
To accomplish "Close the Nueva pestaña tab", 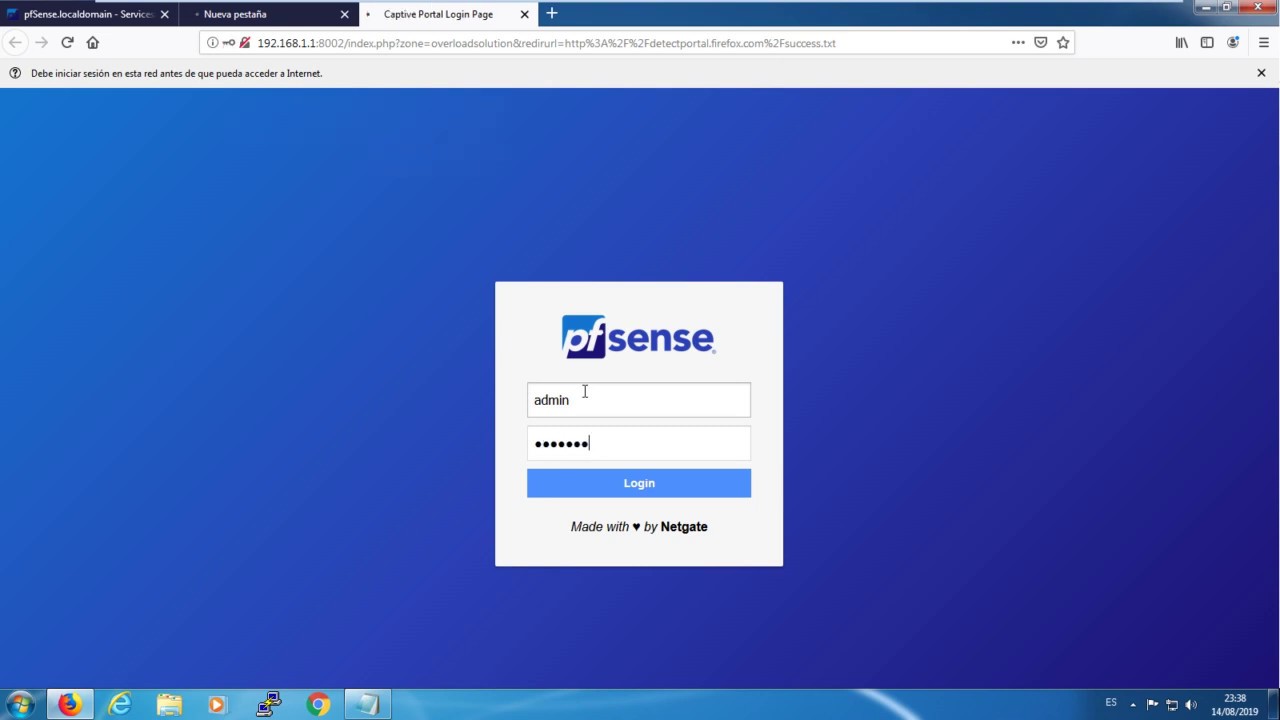I will tap(345, 15).
